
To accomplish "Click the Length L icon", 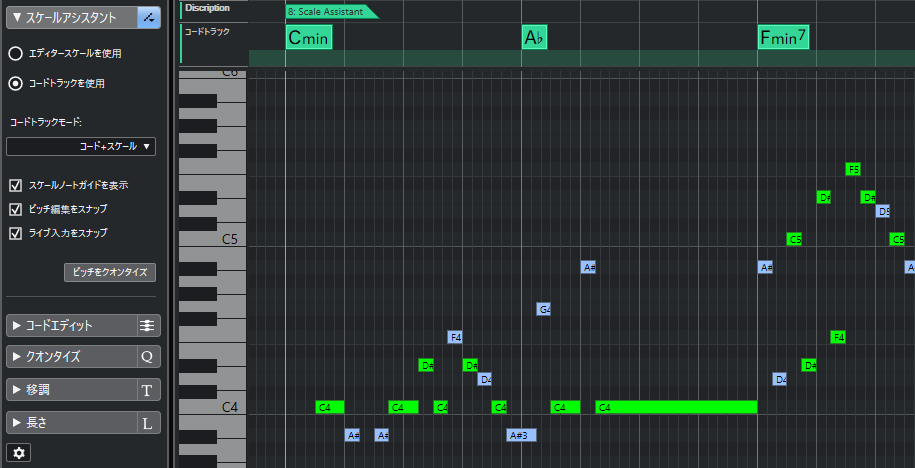I will (148, 423).
